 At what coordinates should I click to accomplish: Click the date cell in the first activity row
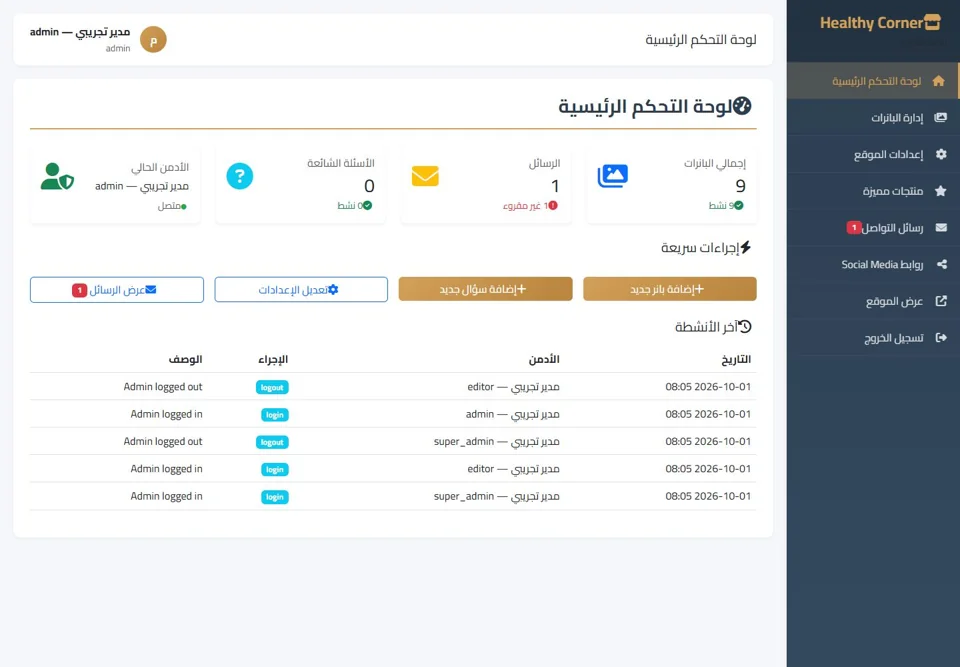pos(708,386)
